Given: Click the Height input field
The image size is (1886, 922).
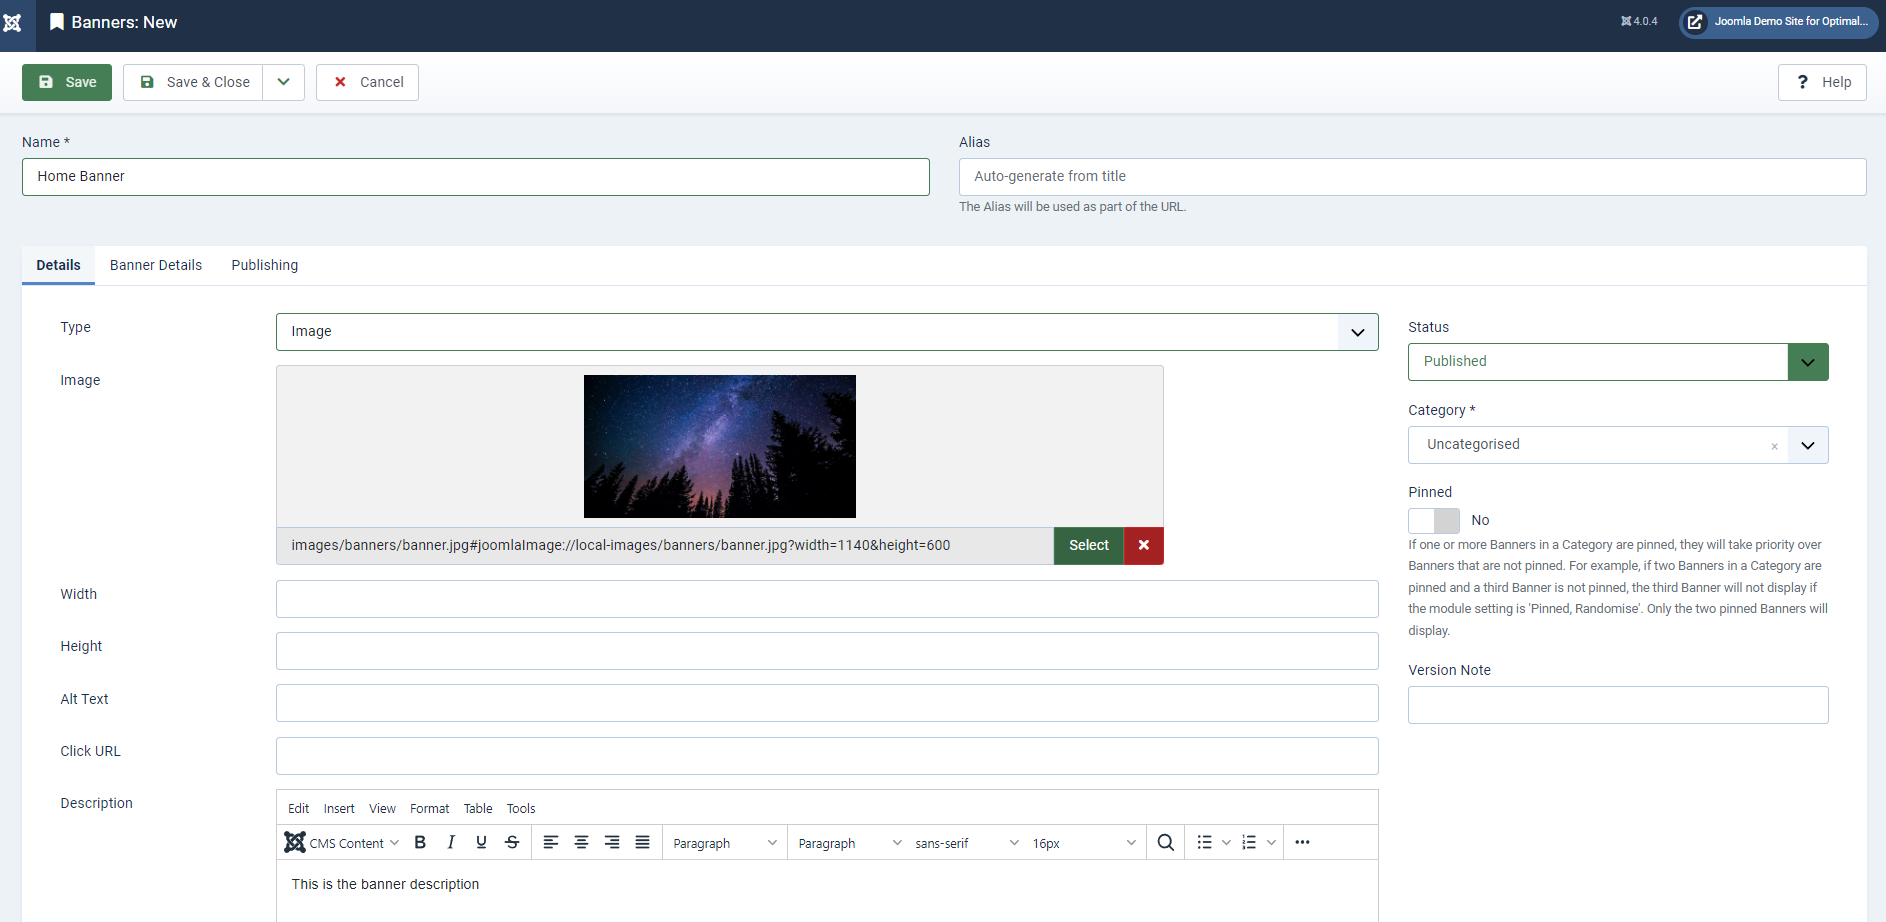Looking at the screenshot, I should click(827, 651).
